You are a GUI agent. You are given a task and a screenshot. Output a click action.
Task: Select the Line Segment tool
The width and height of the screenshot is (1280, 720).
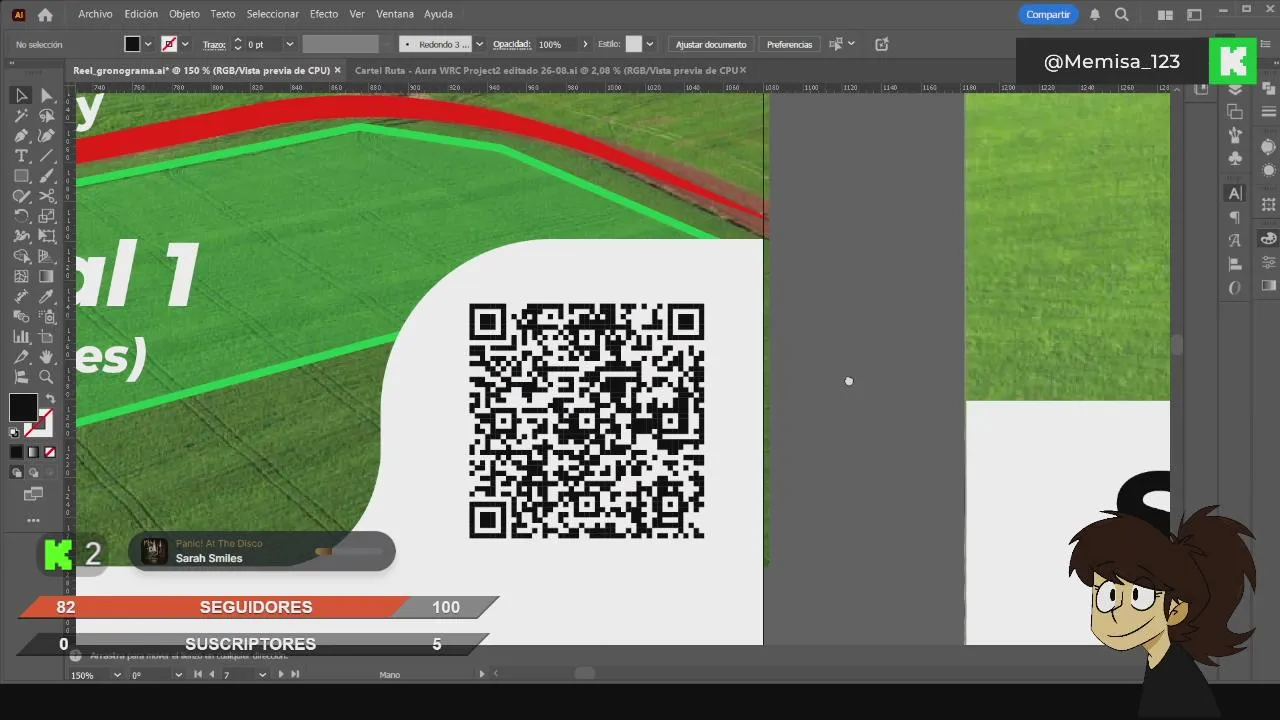pyautogui.click(x=46, y=156)
